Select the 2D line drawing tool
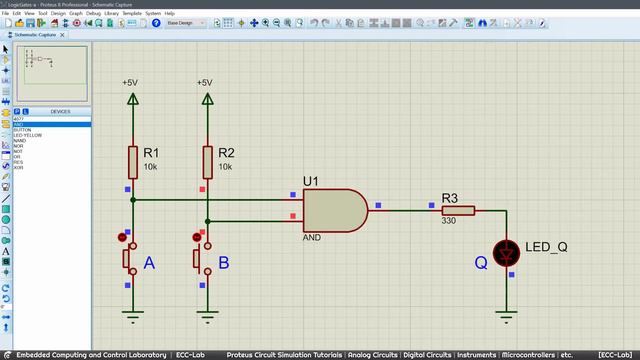The height and width of the screenshot is (360, 640). coord(6,198)
